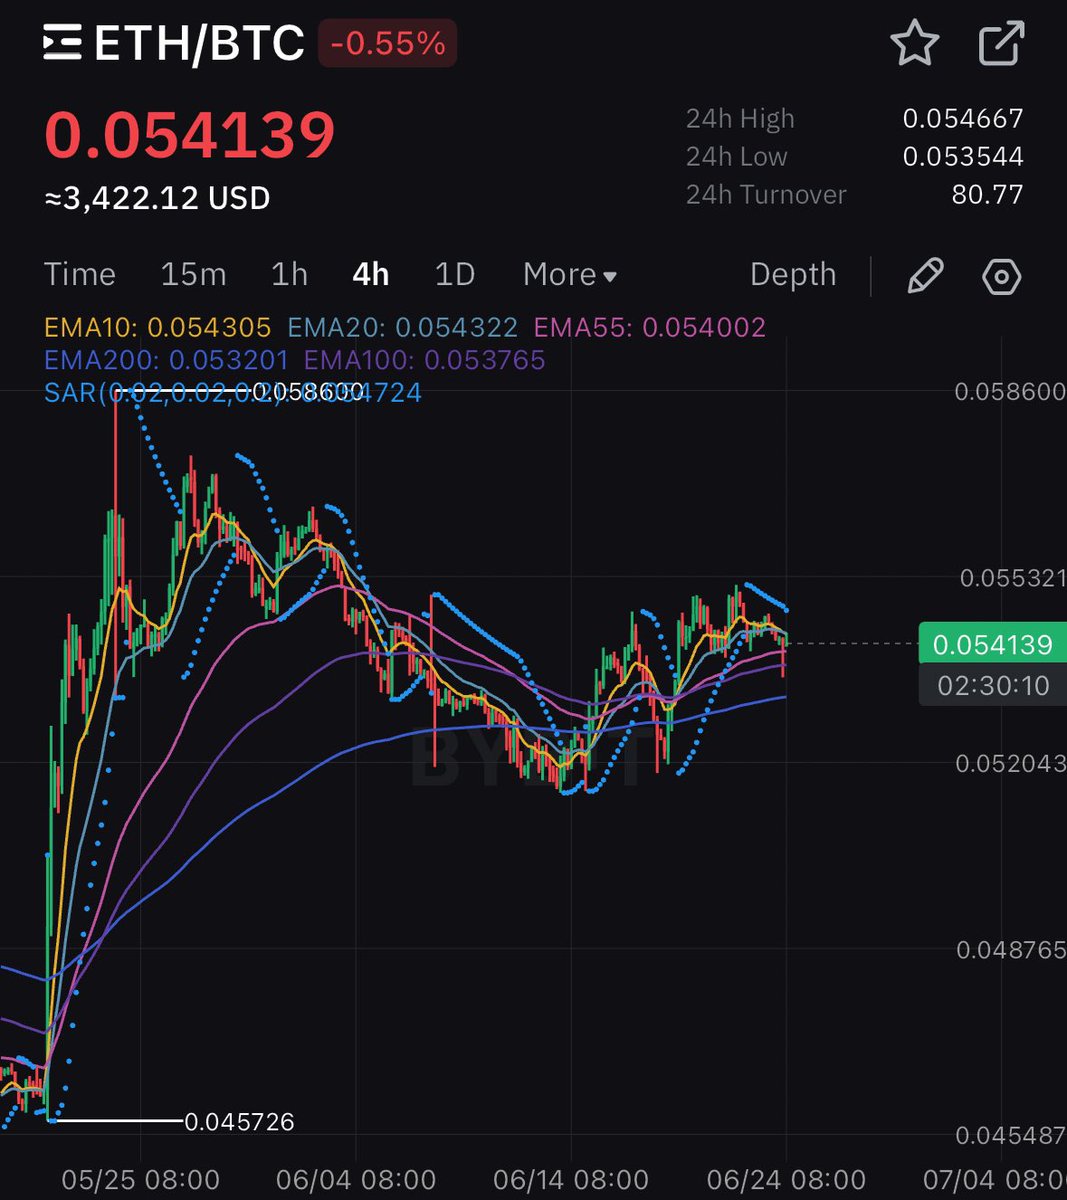Click the EMA10 indicator label
Viewport: 1067px width, 1200px height.
click(x=157, y=327)
